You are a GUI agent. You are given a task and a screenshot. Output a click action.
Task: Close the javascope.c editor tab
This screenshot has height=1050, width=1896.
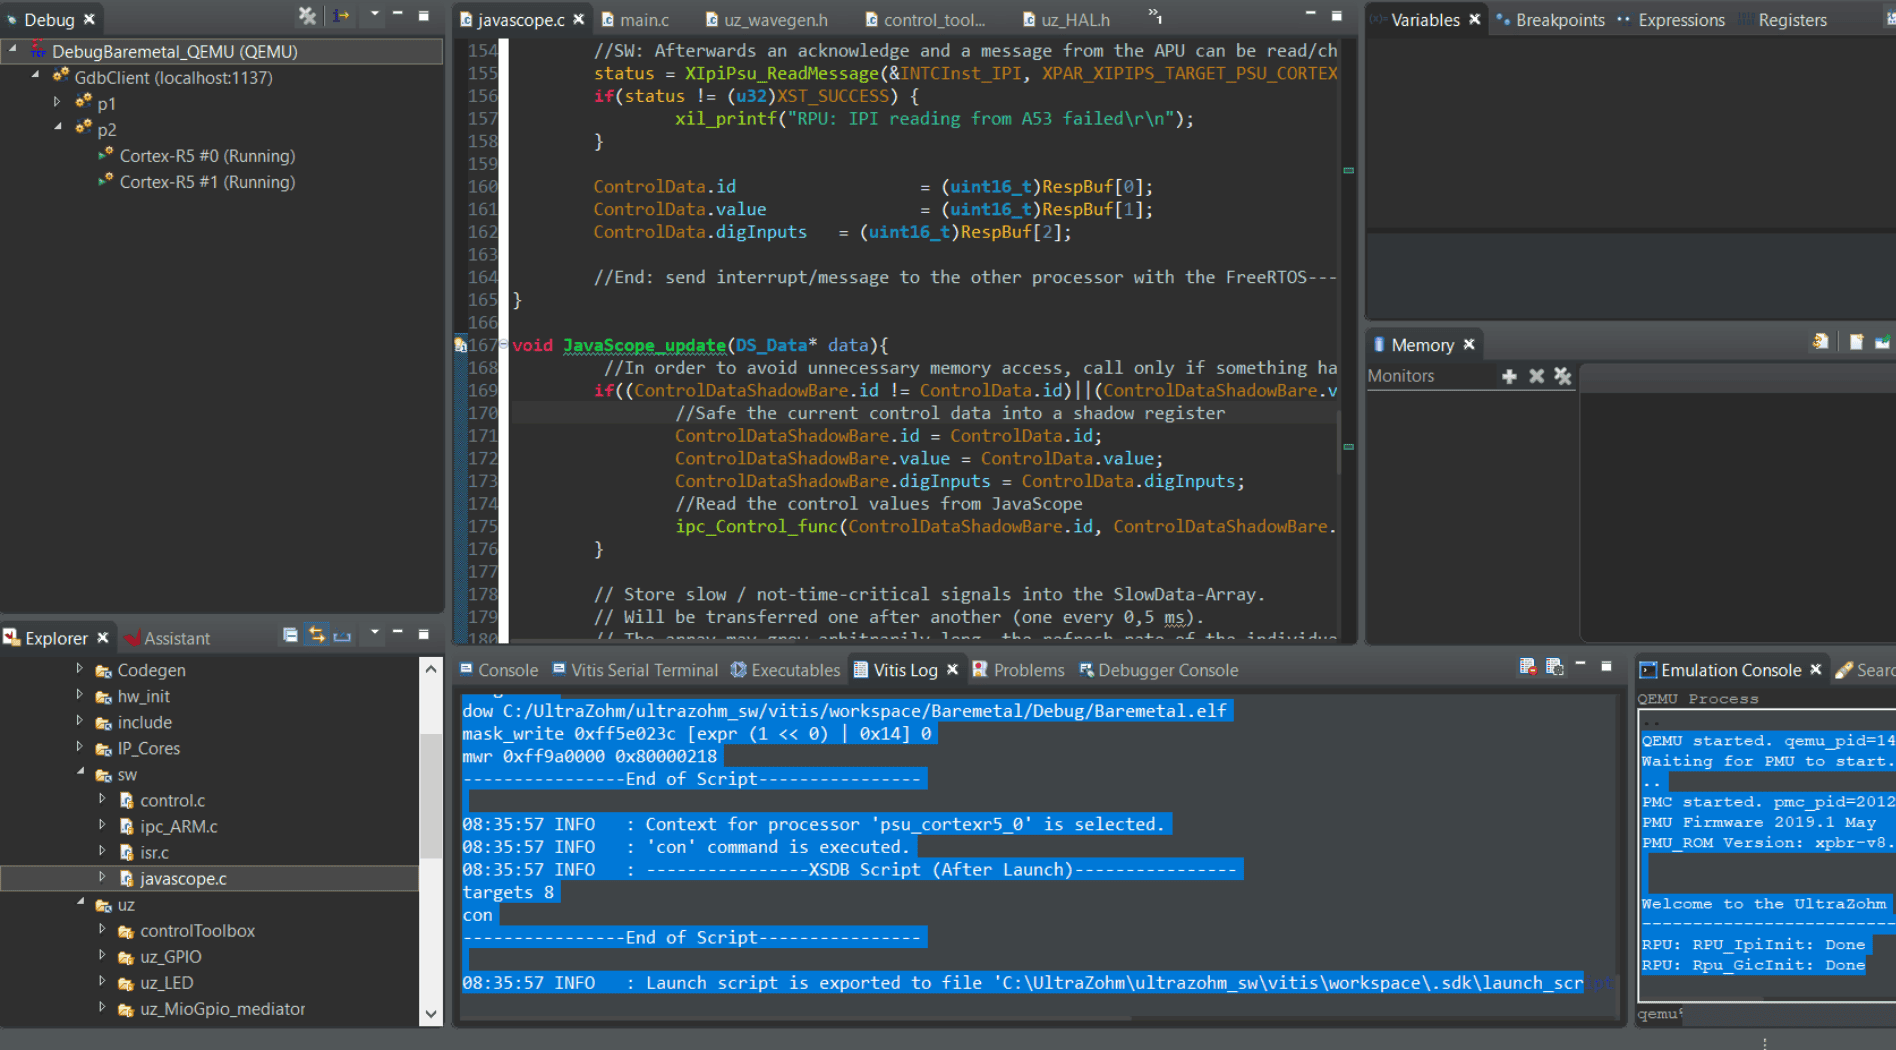579,19
